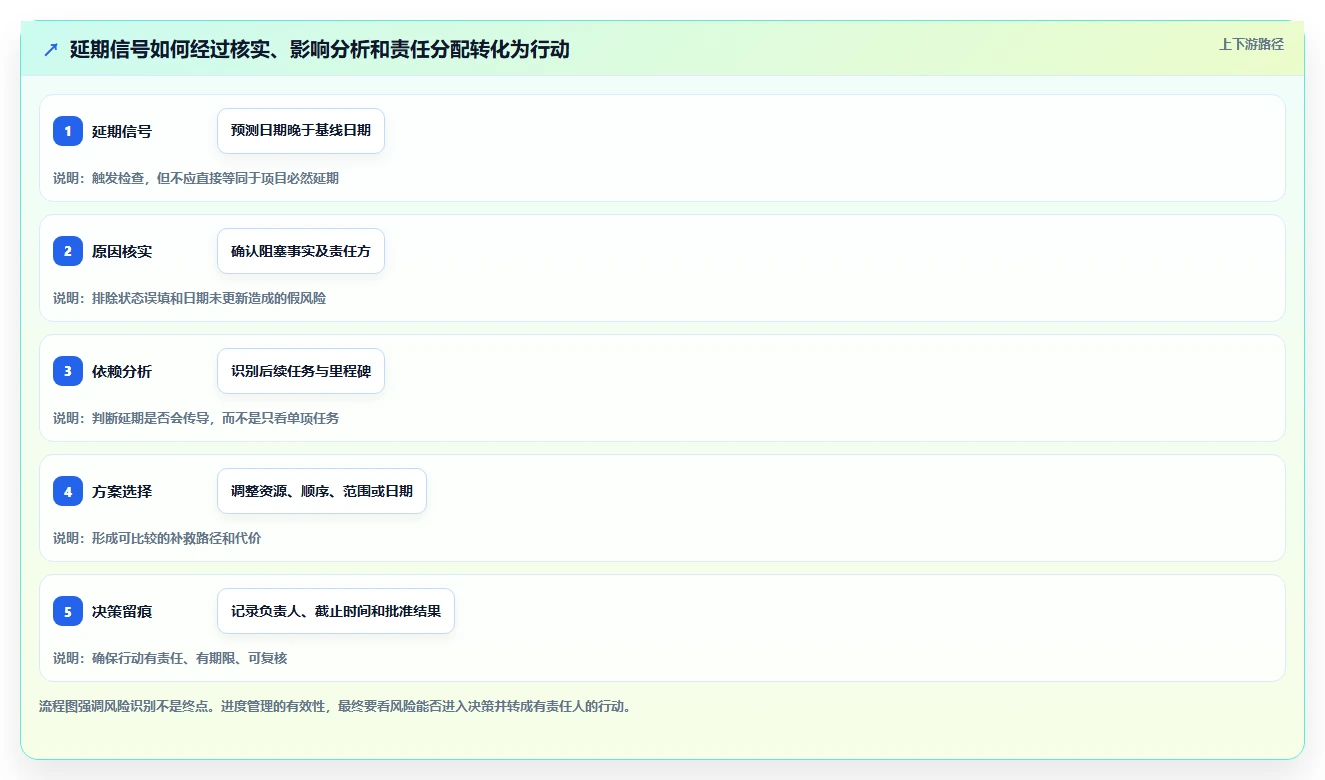Click the 预测日期晚于基线日期 box
This screenshot has height=780, width=1325.
[x=301, y=131]
